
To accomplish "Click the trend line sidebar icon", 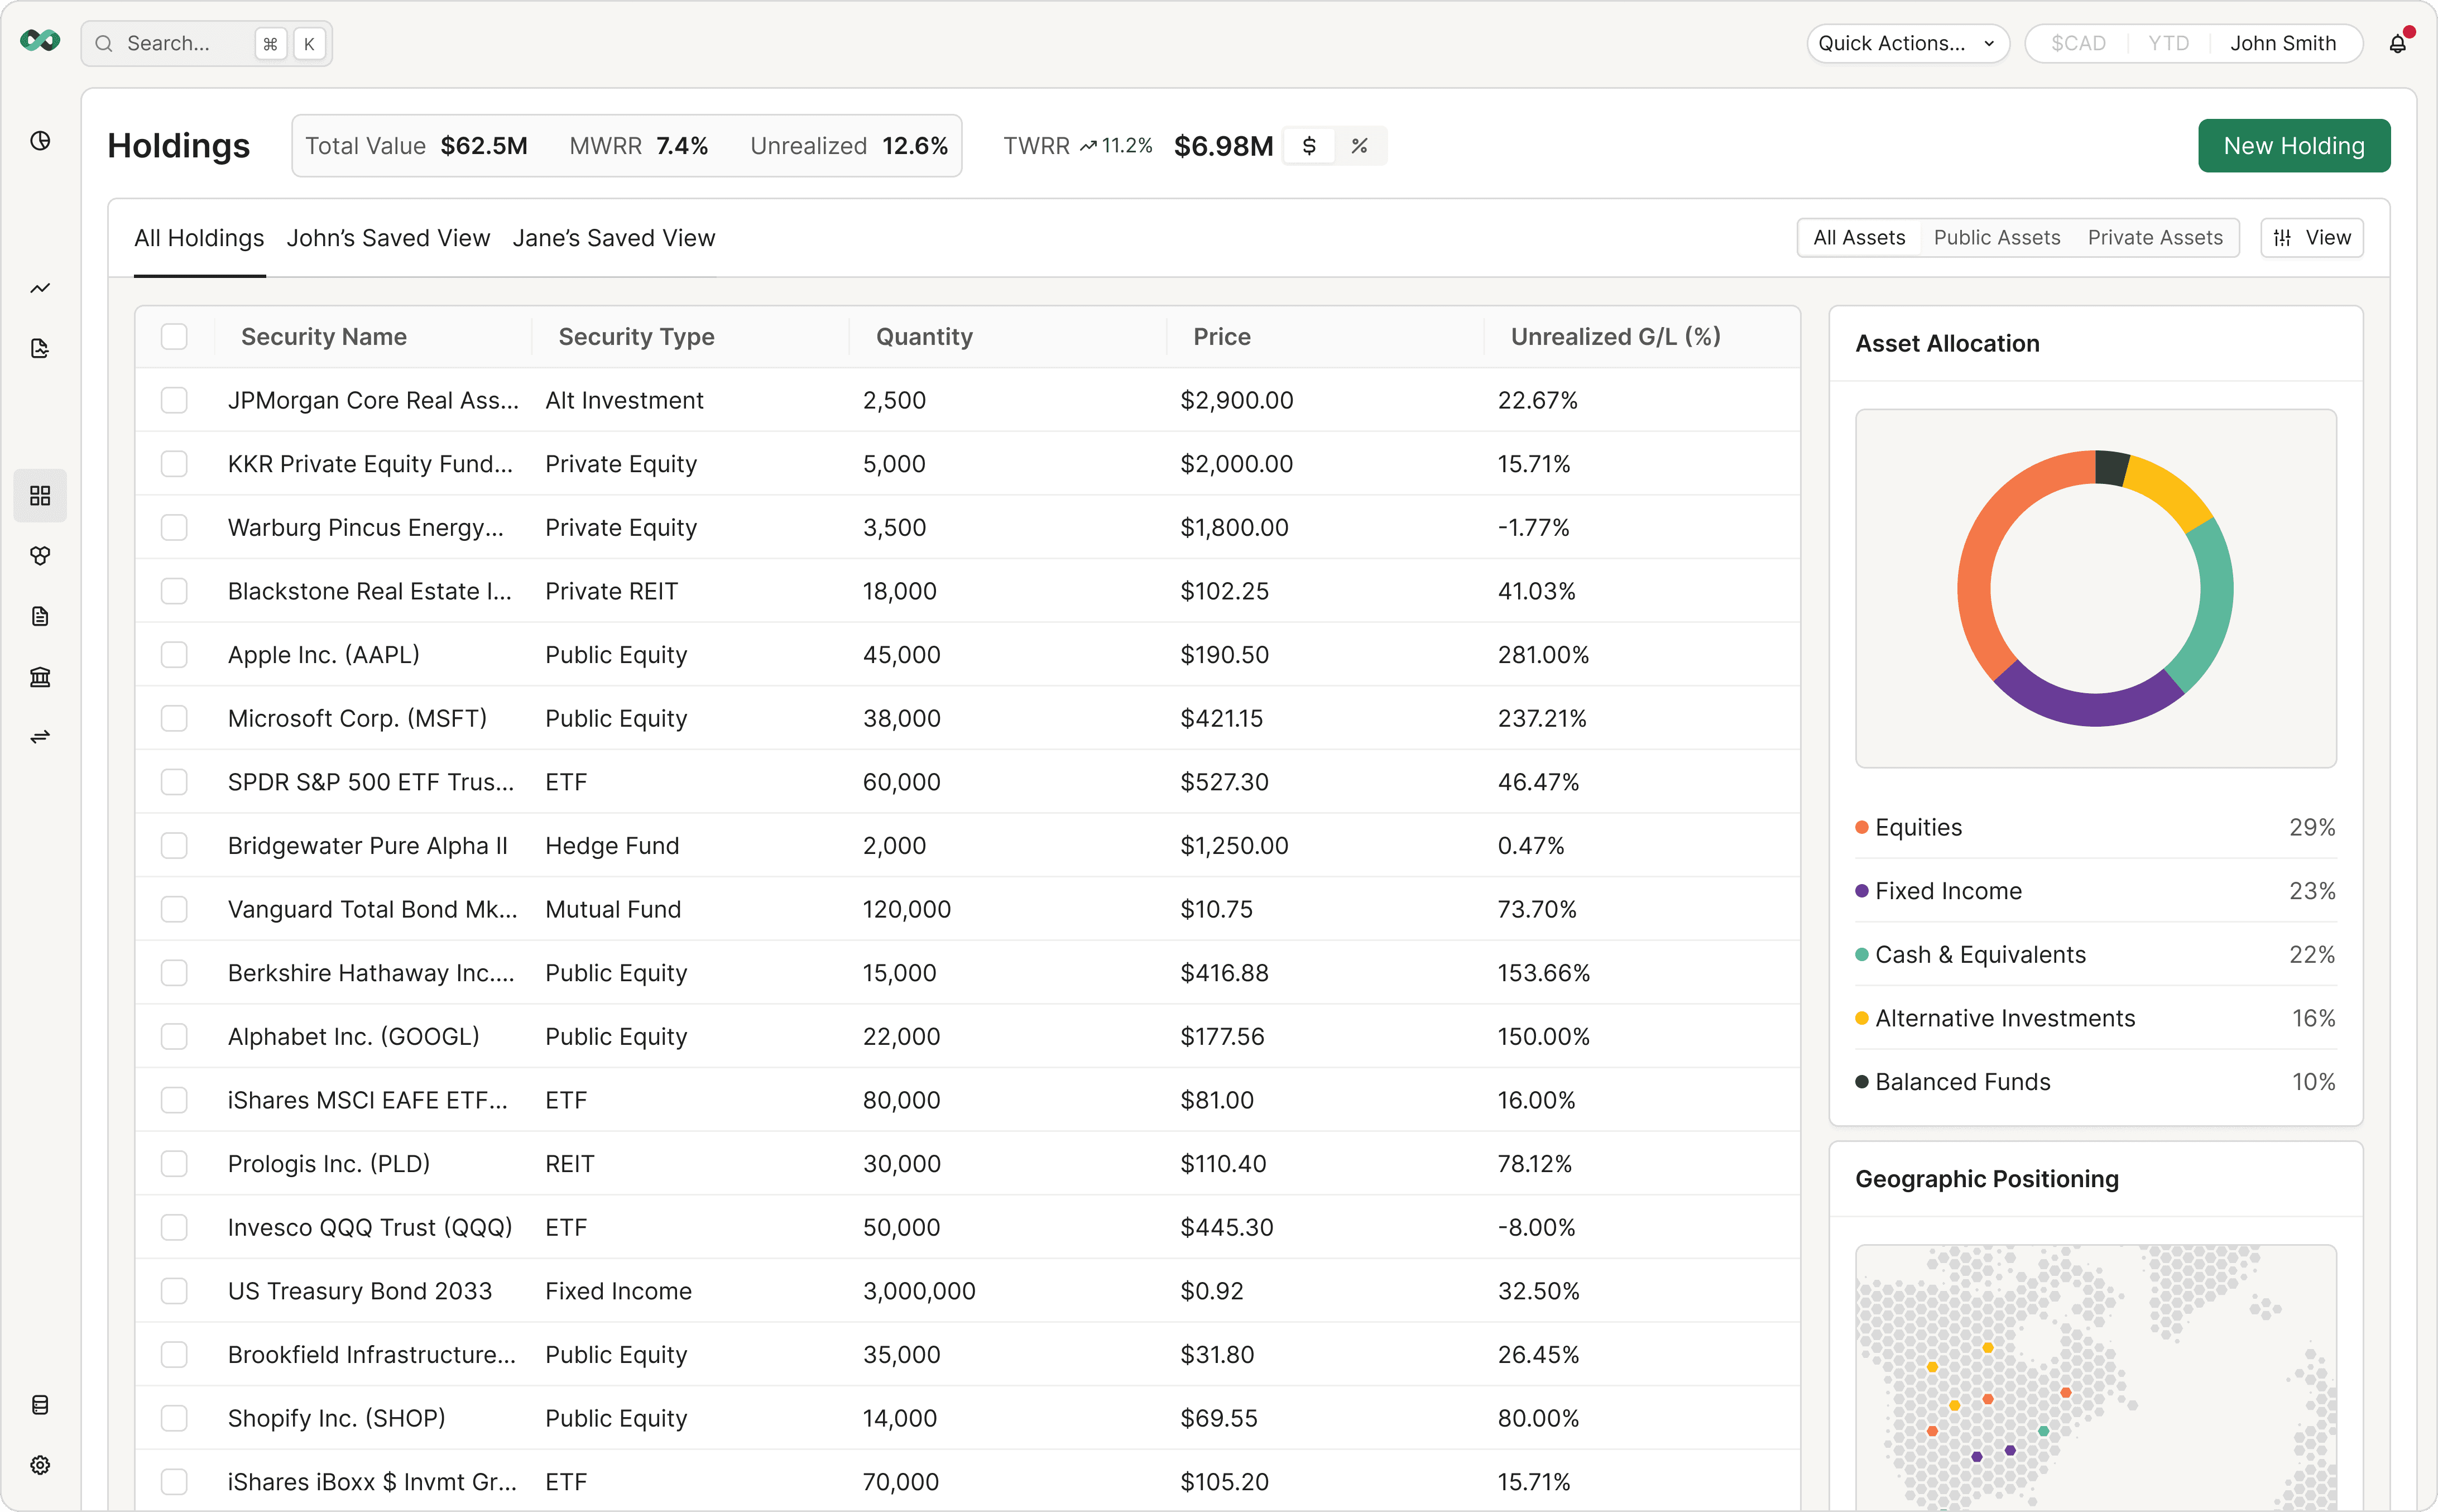I will (x=40, y=289).
